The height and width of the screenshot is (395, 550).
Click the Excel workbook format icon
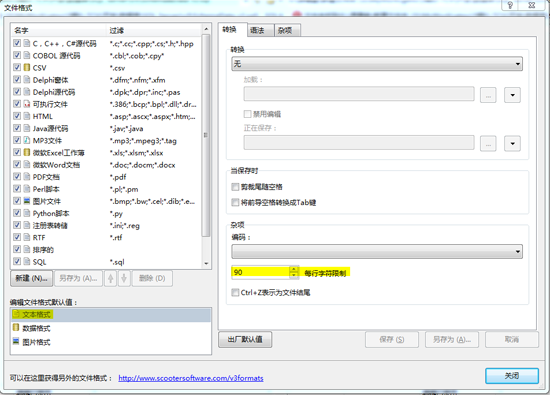click(x=27, y=153)
